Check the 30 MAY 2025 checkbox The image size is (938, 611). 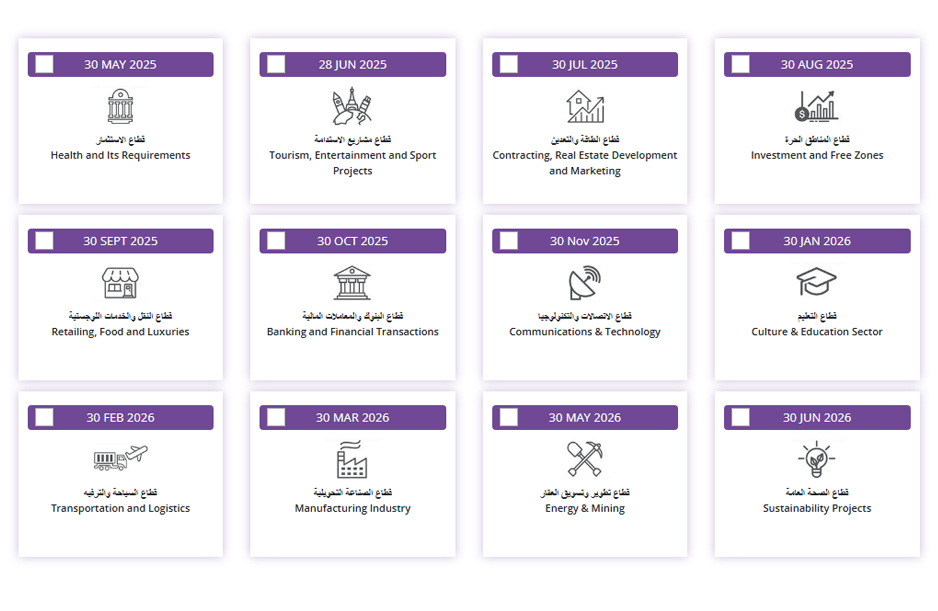44,64
